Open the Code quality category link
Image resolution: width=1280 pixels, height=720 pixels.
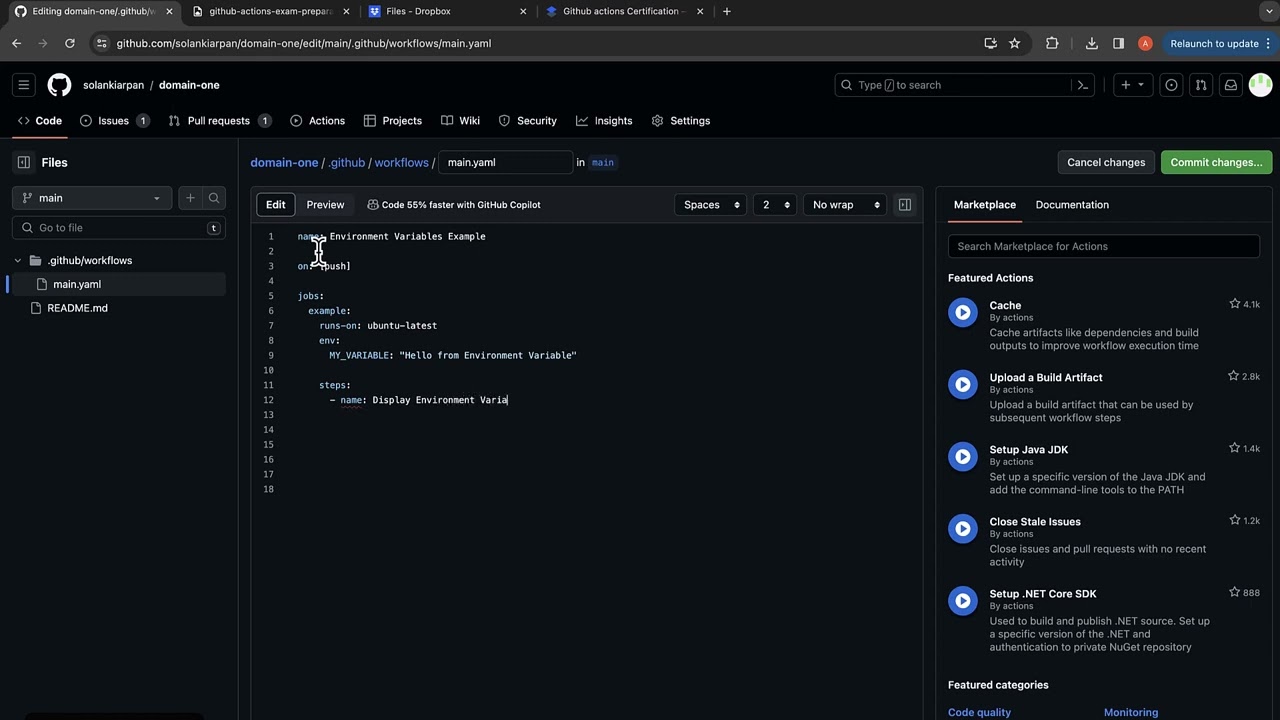979,712
